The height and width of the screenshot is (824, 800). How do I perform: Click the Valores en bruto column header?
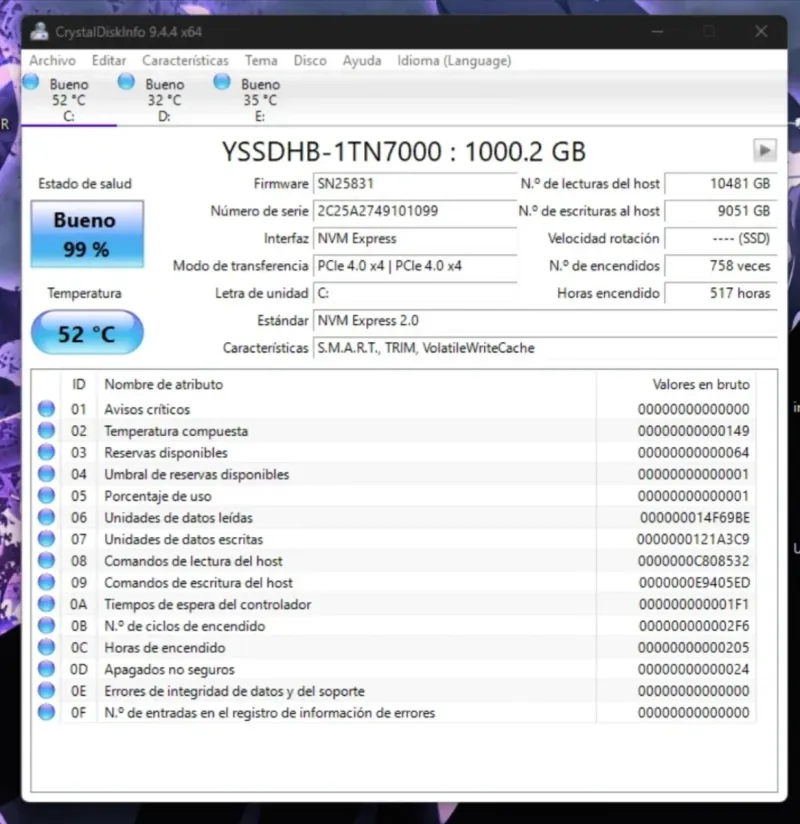(676, 384)
